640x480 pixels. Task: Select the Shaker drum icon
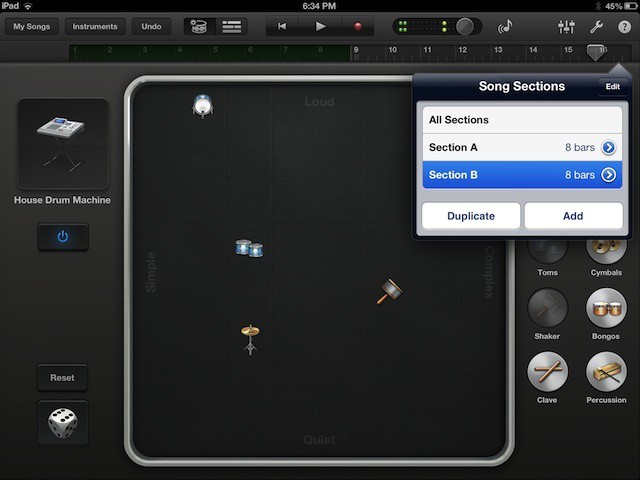tap(547, 308)
